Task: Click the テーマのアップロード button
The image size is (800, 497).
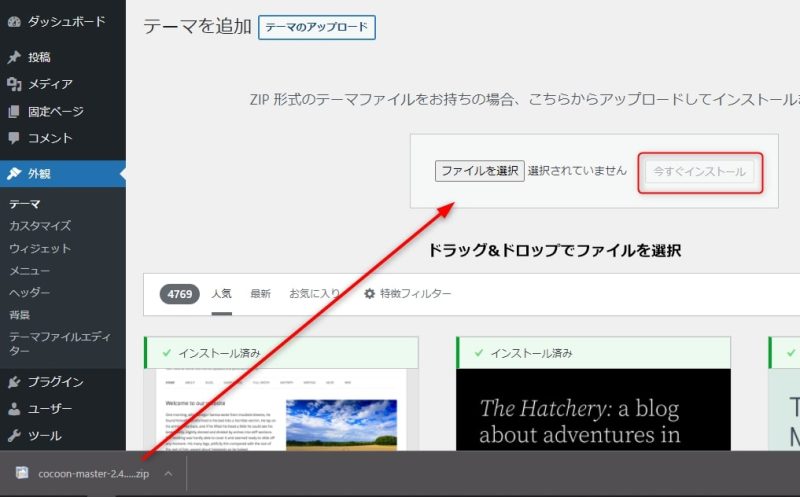Action: 316,28
